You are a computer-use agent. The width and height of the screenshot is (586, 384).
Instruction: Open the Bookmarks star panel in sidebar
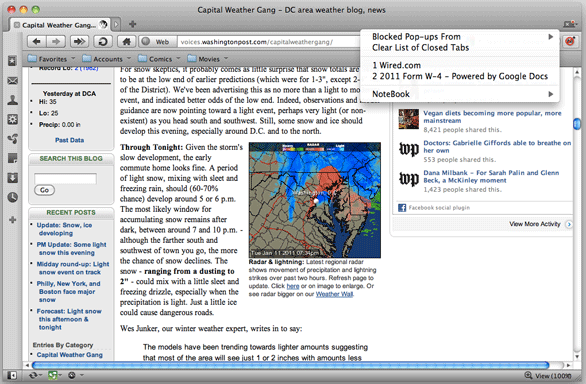(12, 61)
